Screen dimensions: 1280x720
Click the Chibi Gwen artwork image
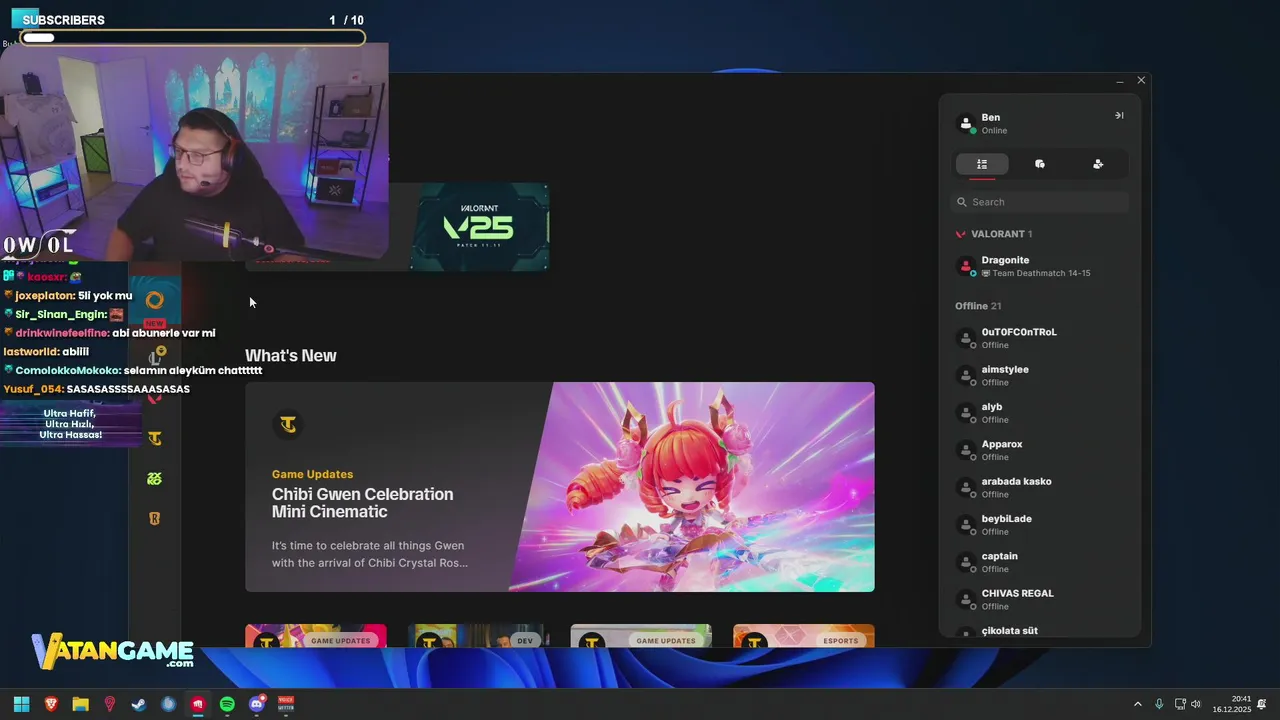pos(691,487)
